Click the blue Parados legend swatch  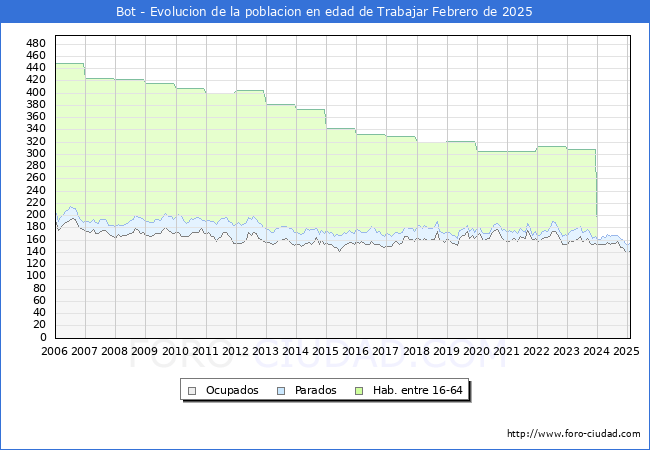(x=281, y=391)
